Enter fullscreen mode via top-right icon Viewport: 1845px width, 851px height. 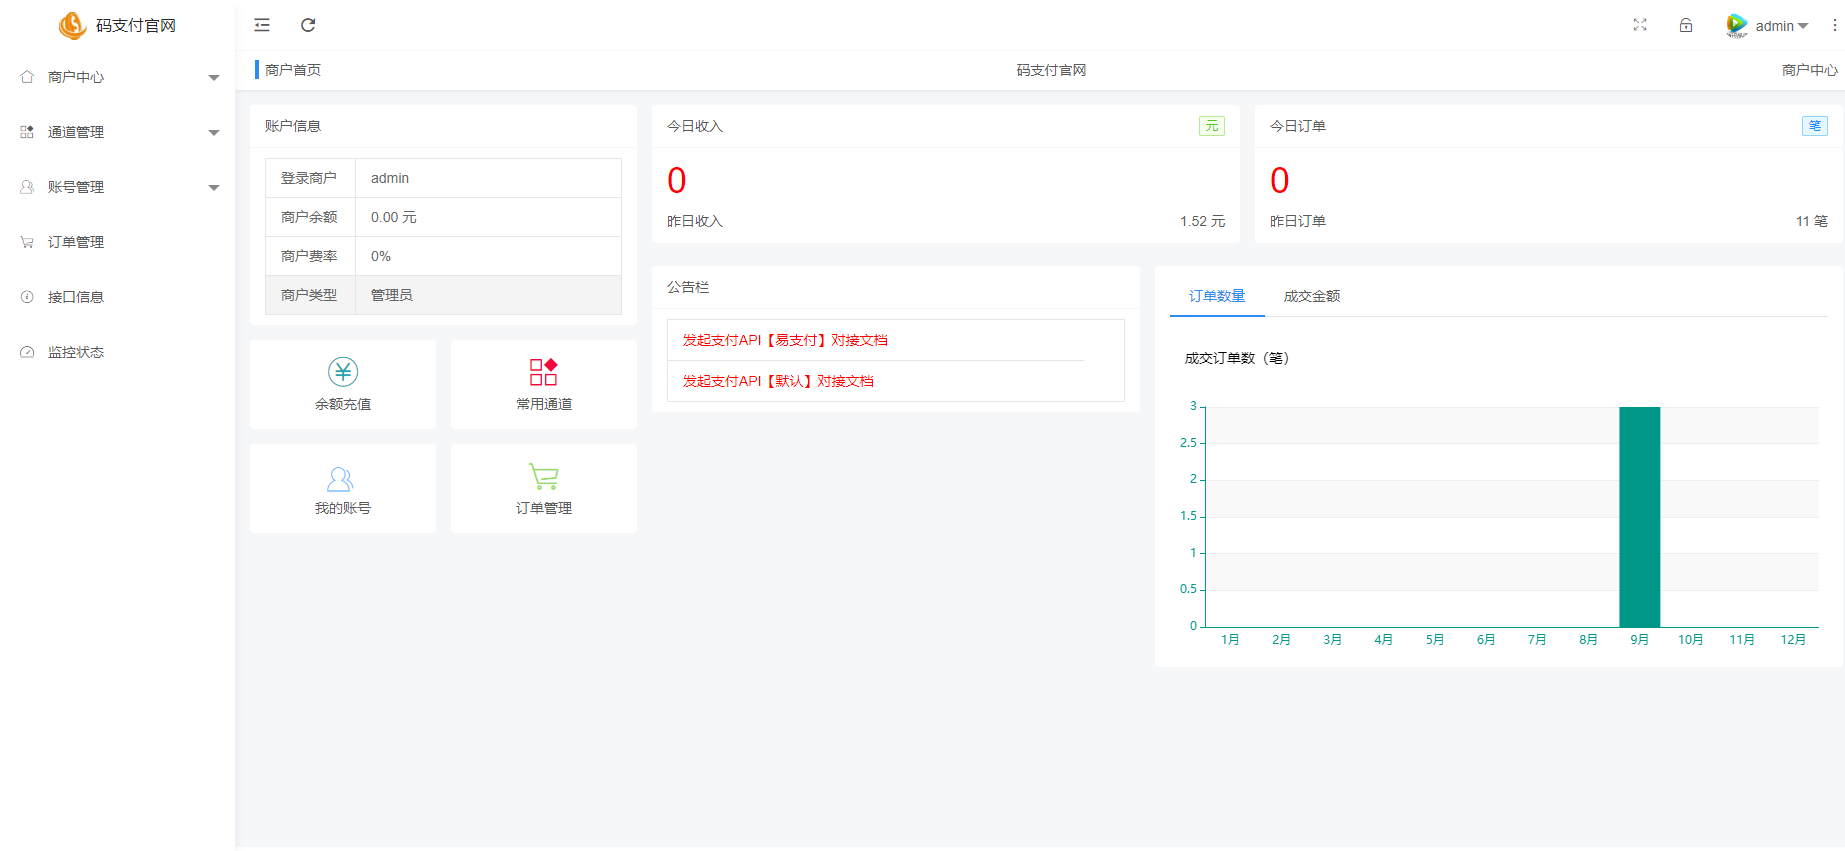(x=1640, y=25)
